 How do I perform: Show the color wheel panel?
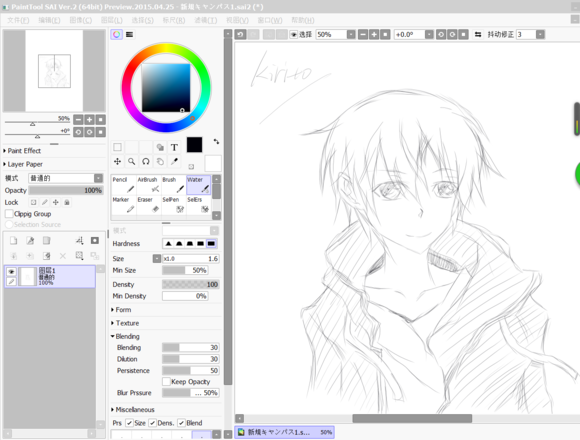tap(117, 34)
